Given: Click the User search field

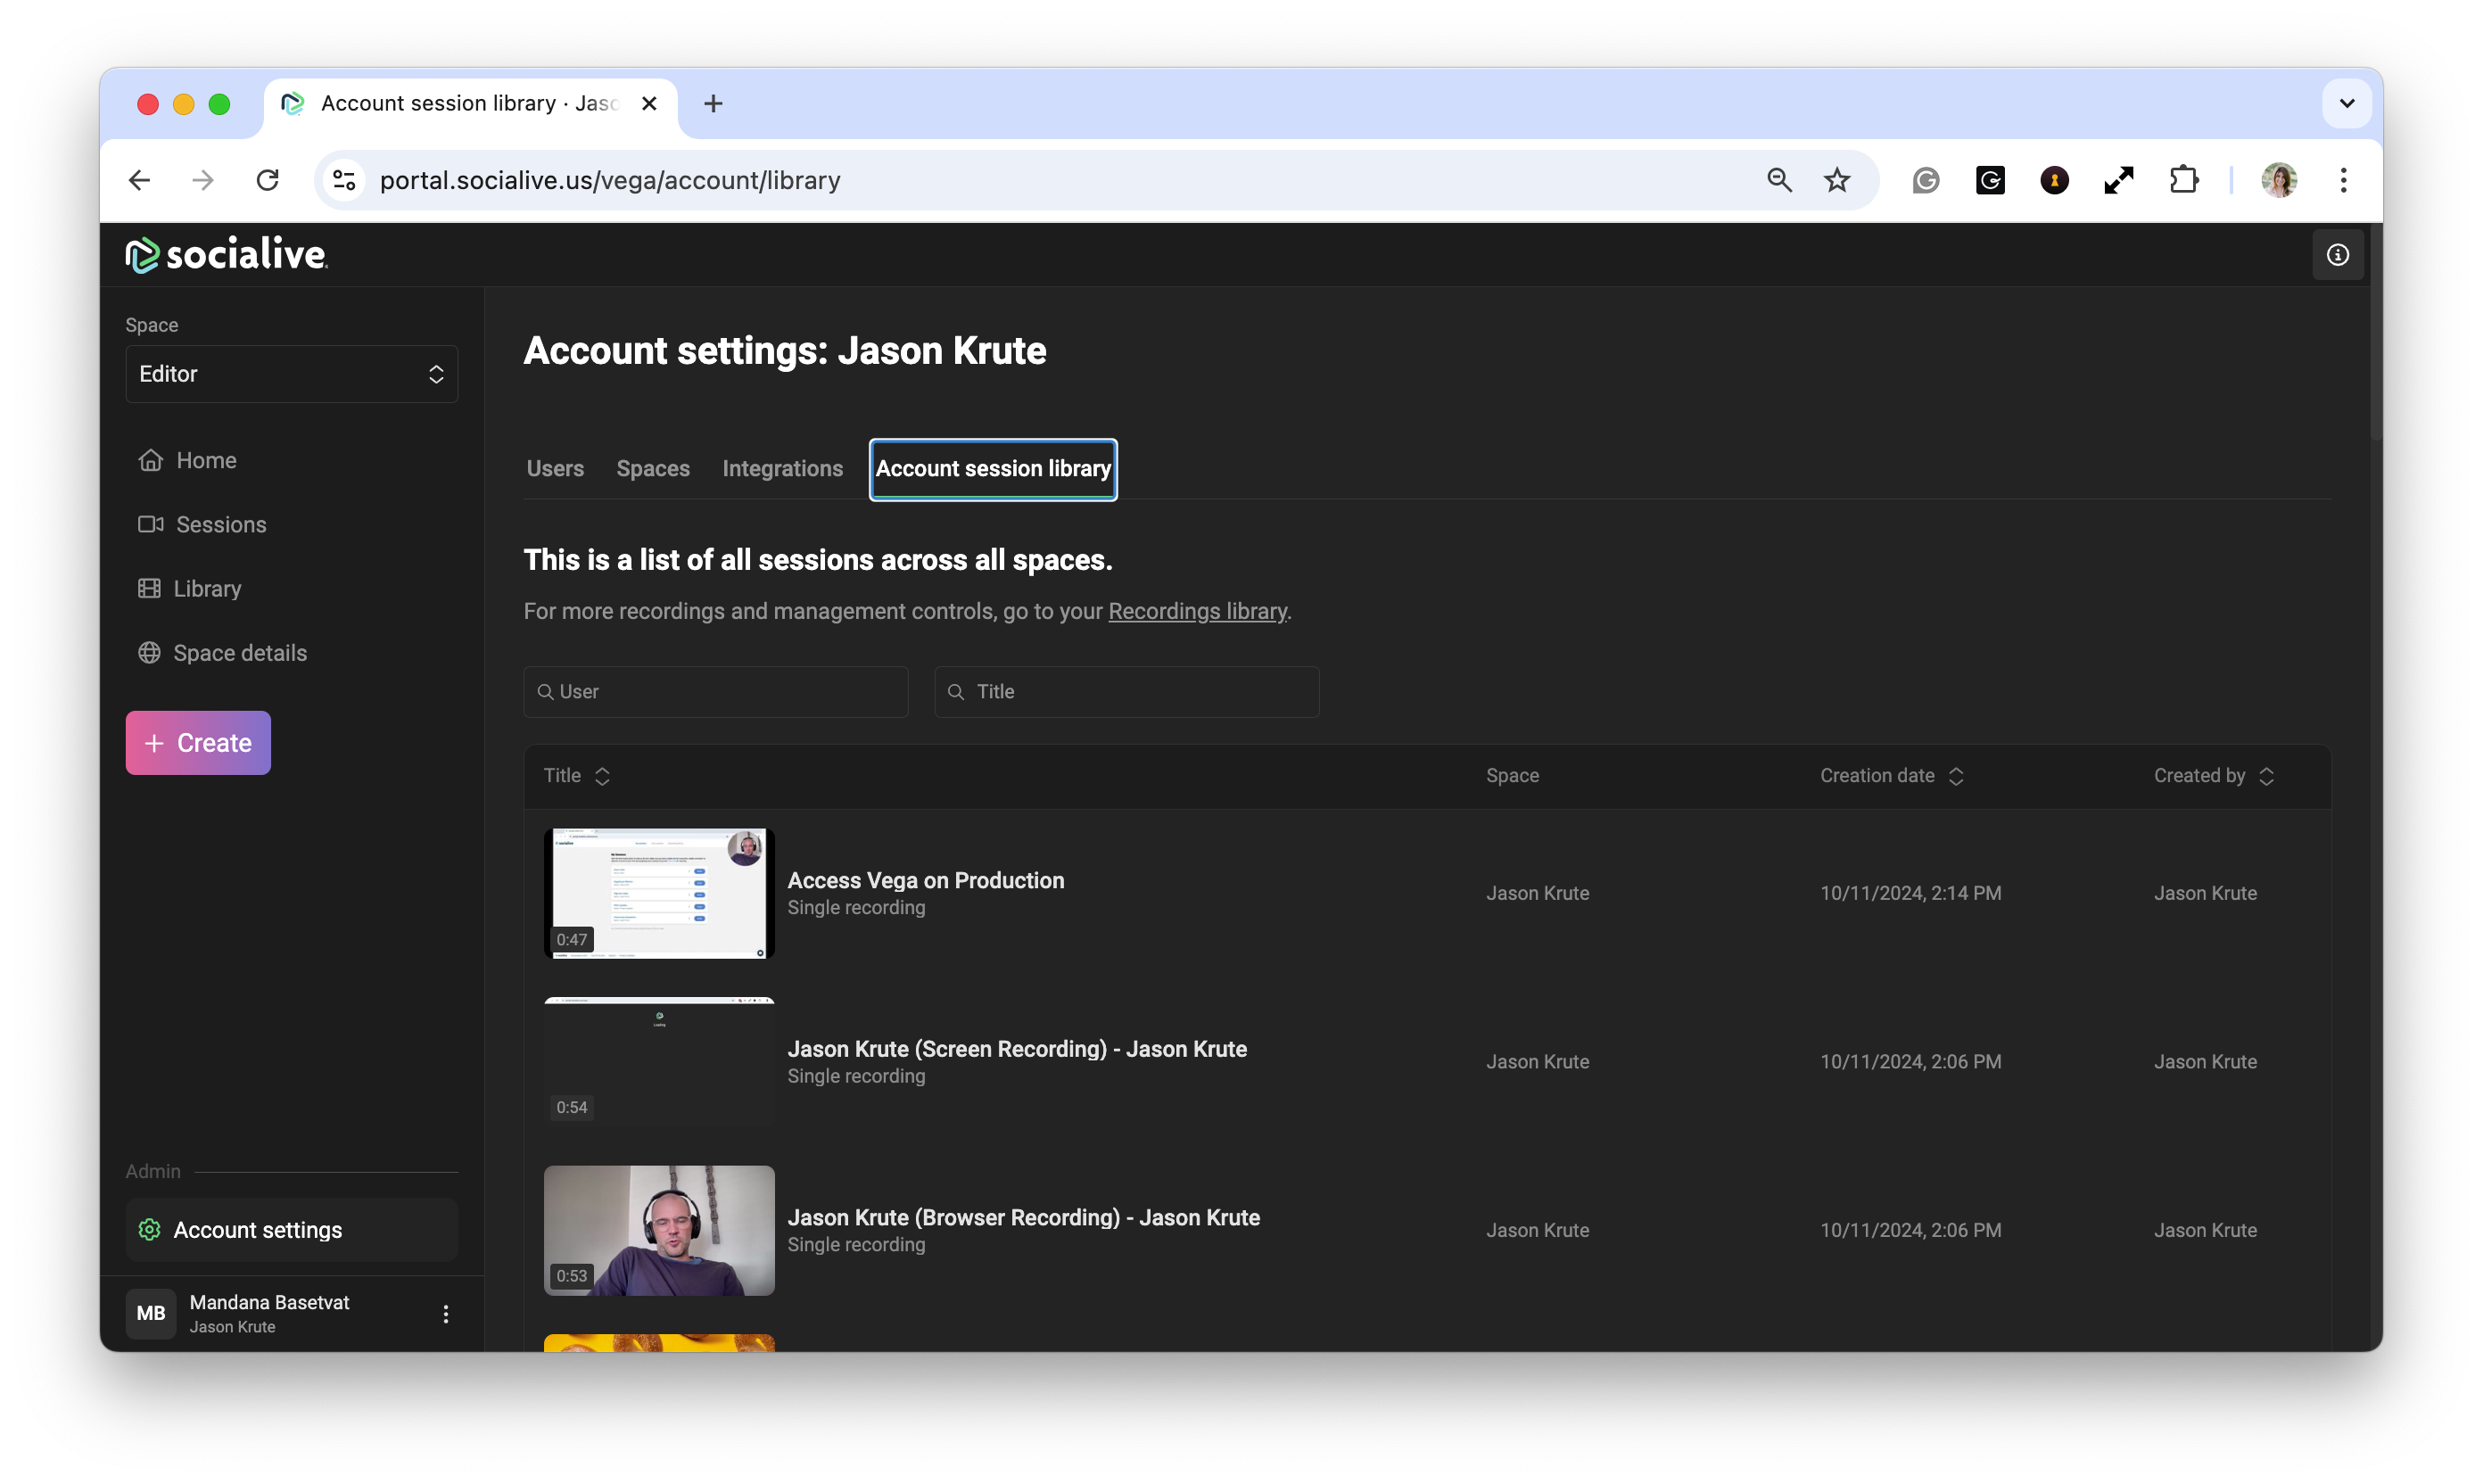Looking at the screenshot, I should pos(715,691).
